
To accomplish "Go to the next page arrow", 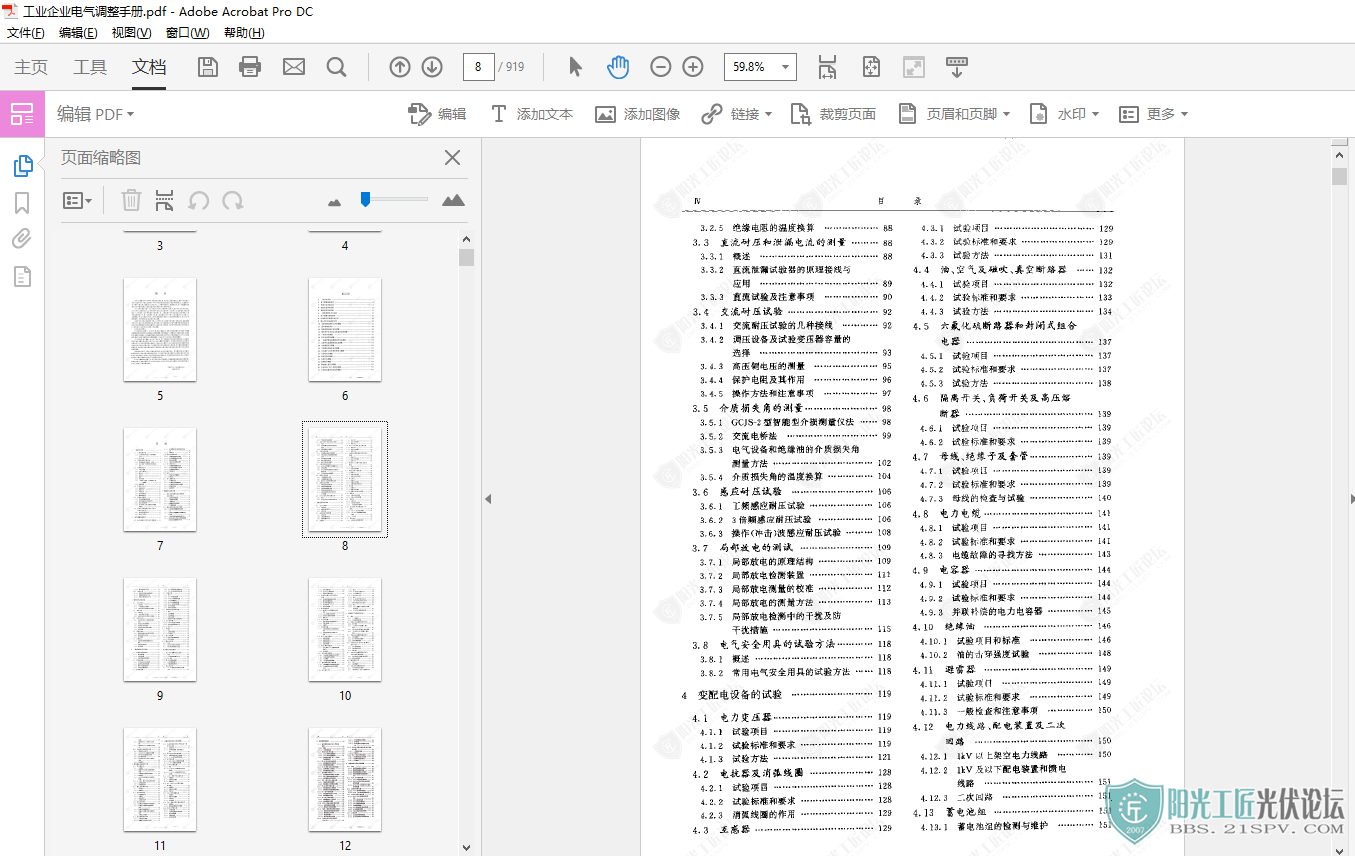I will (x=432, y=67).
